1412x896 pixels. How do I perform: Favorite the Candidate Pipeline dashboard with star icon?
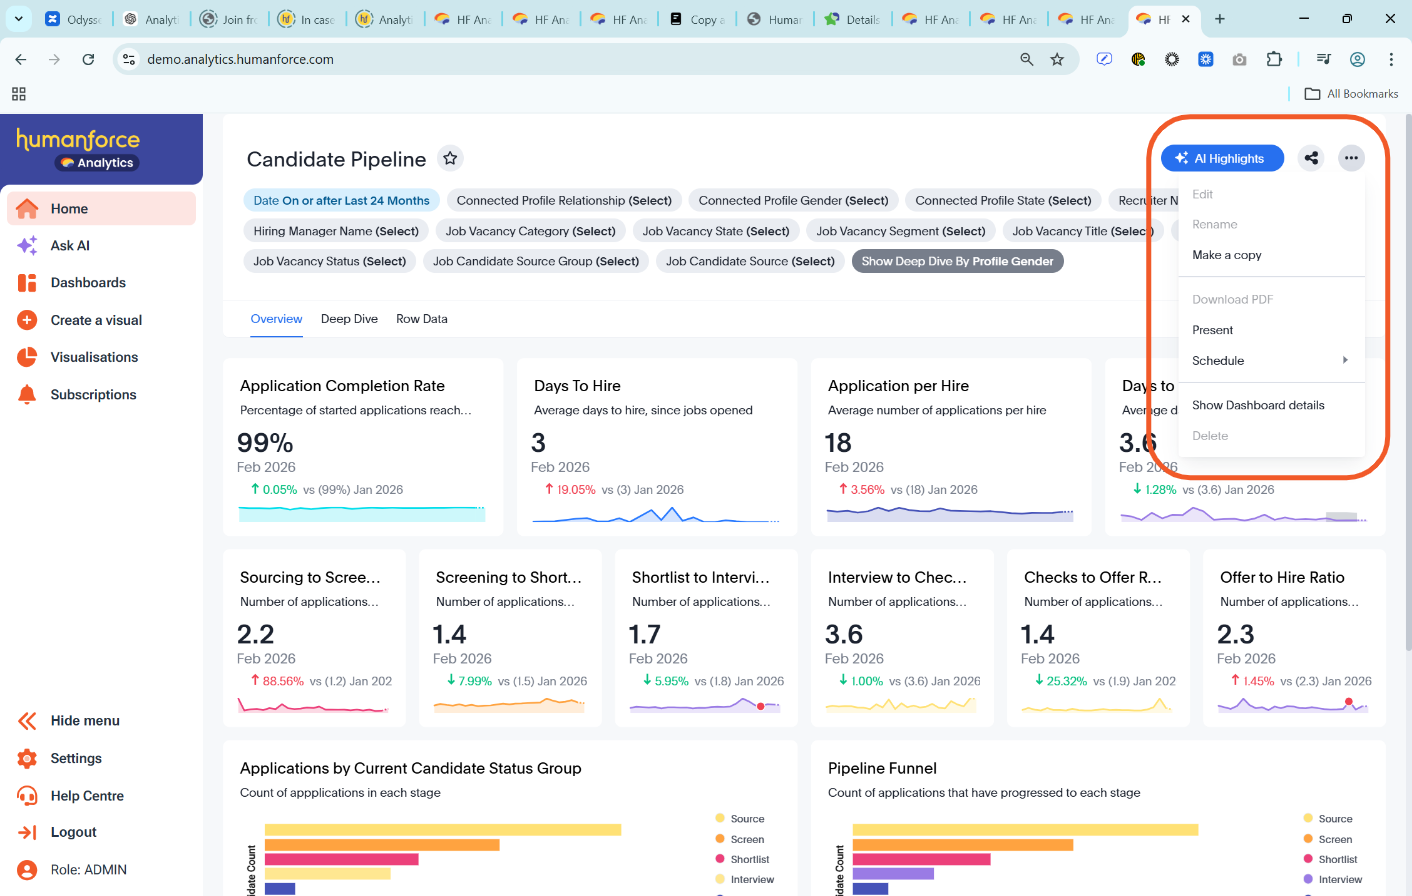coord(450,158)
